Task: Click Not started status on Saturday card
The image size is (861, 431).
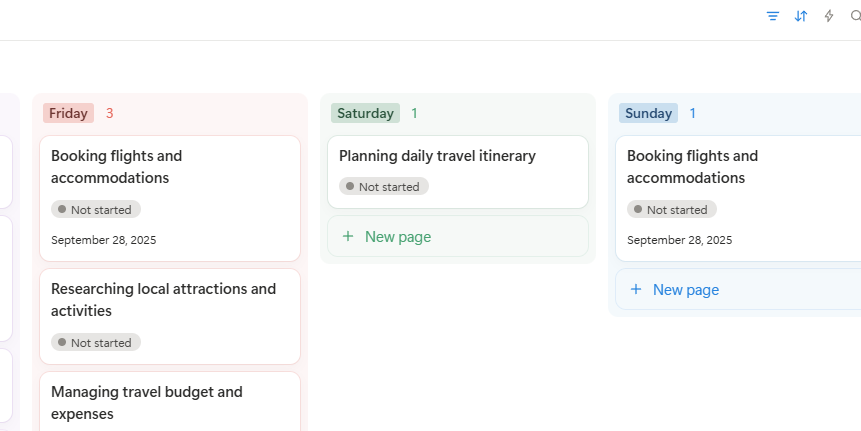Action: coord(384,187)
